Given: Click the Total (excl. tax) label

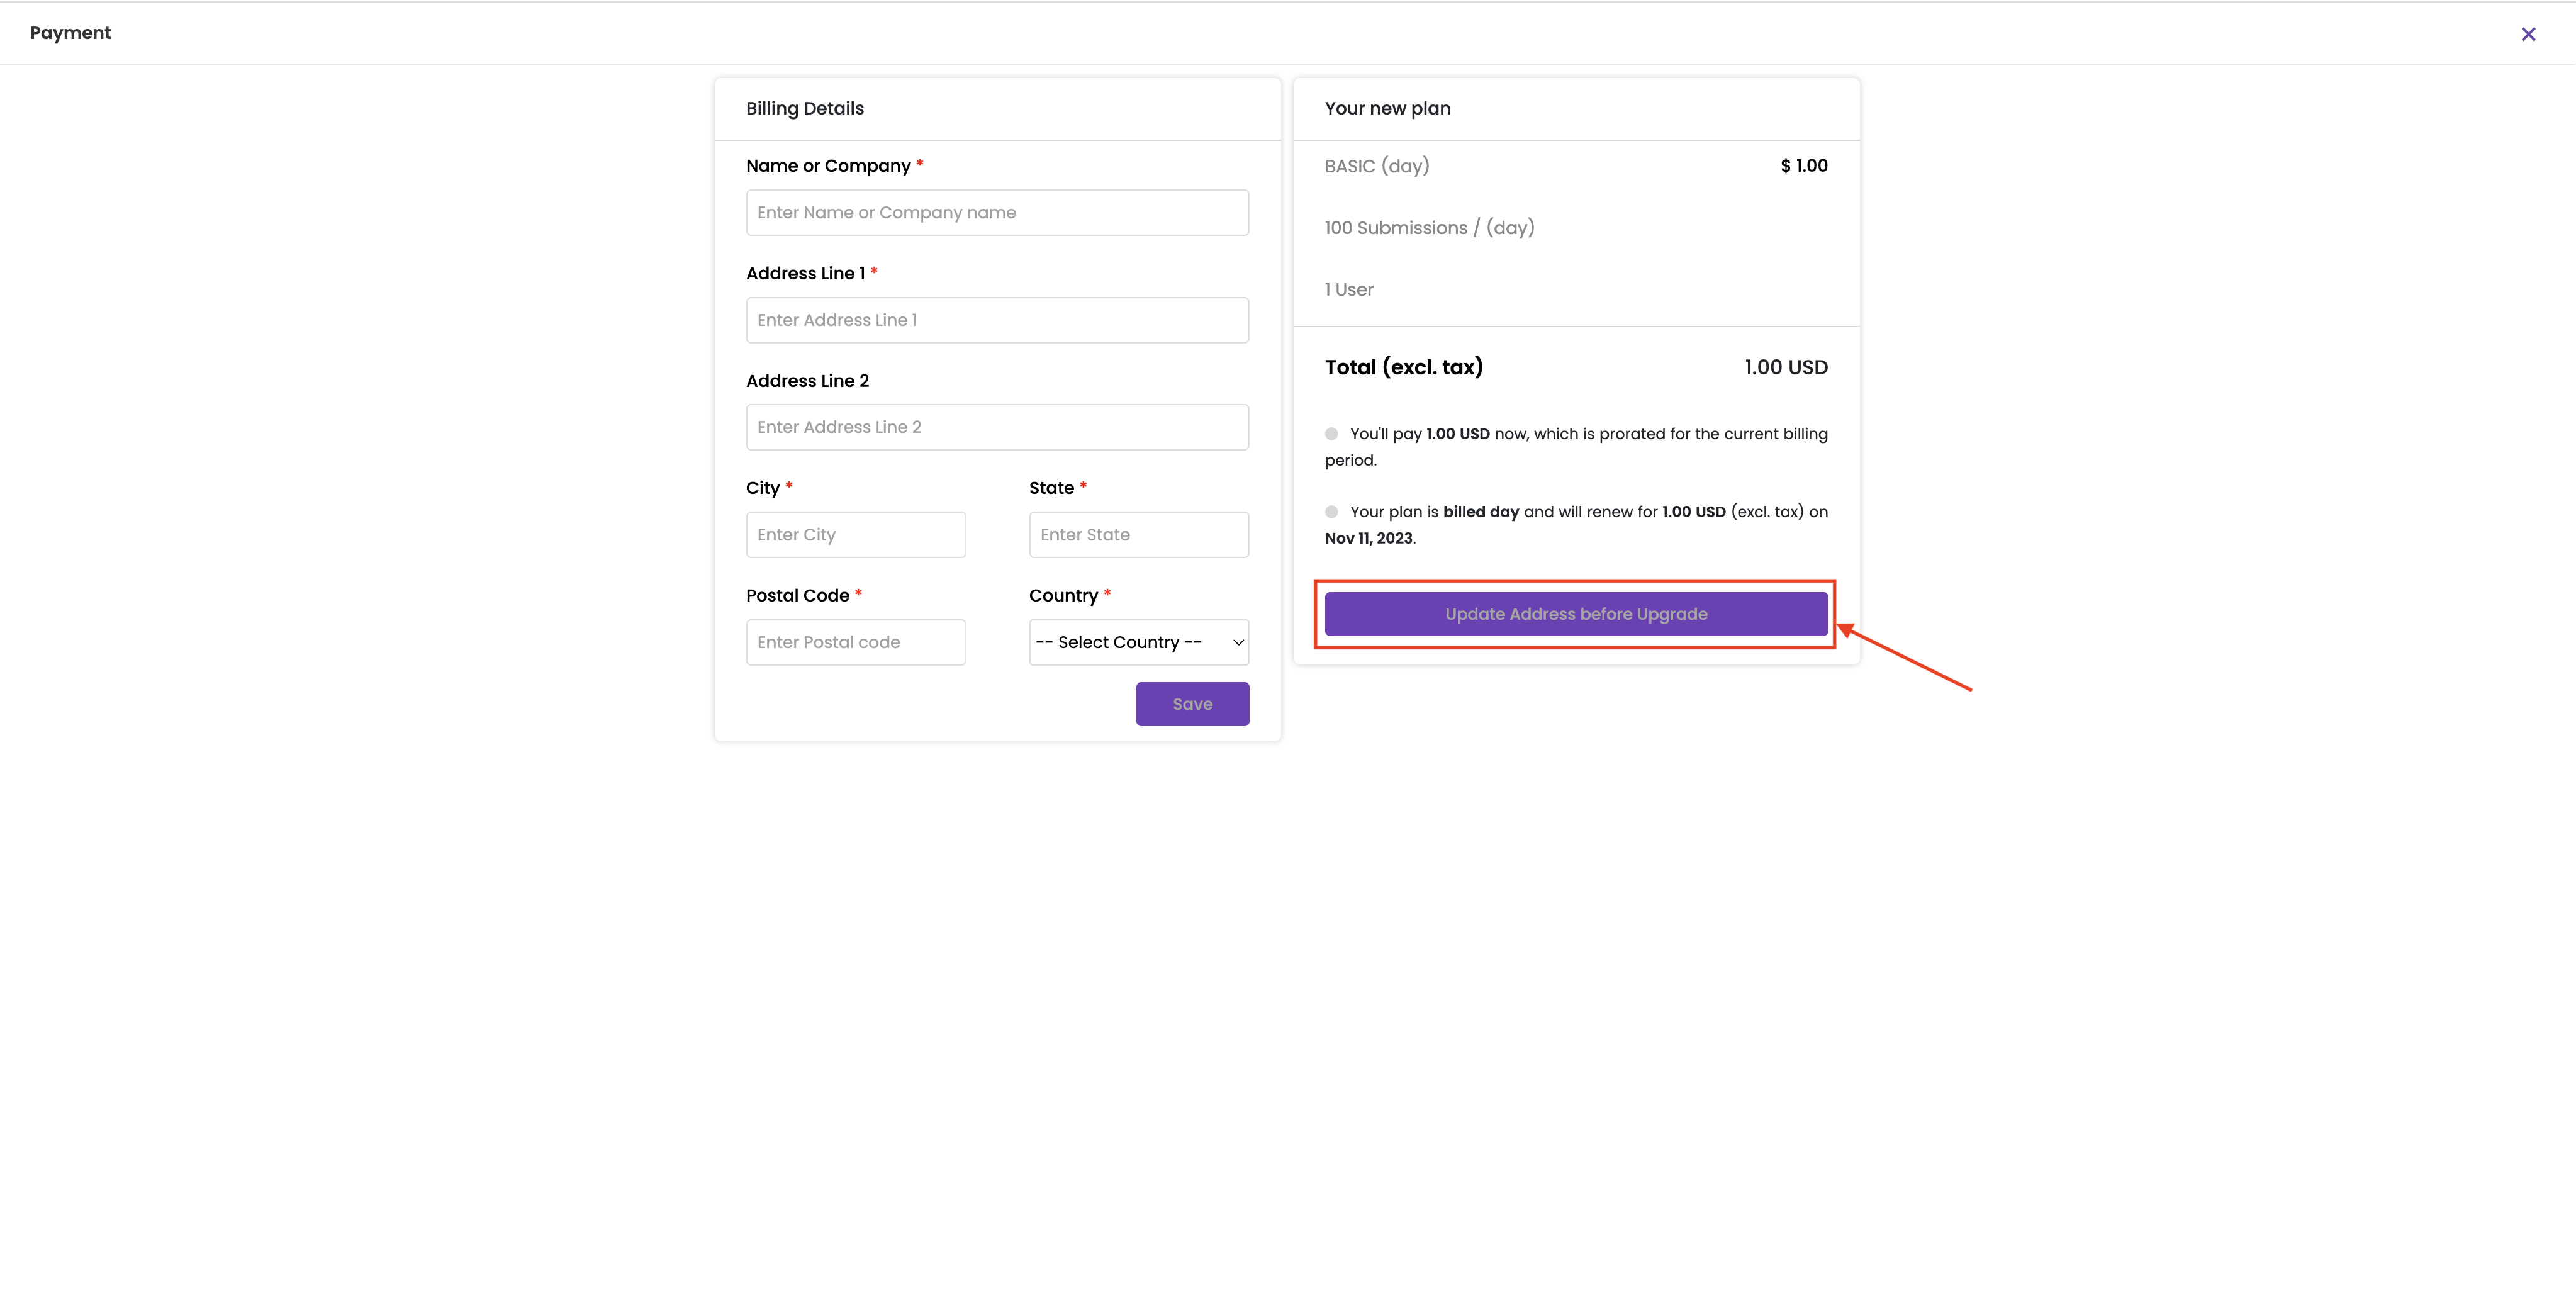Looking at the screenshot, I should [x=1403, y=367].
